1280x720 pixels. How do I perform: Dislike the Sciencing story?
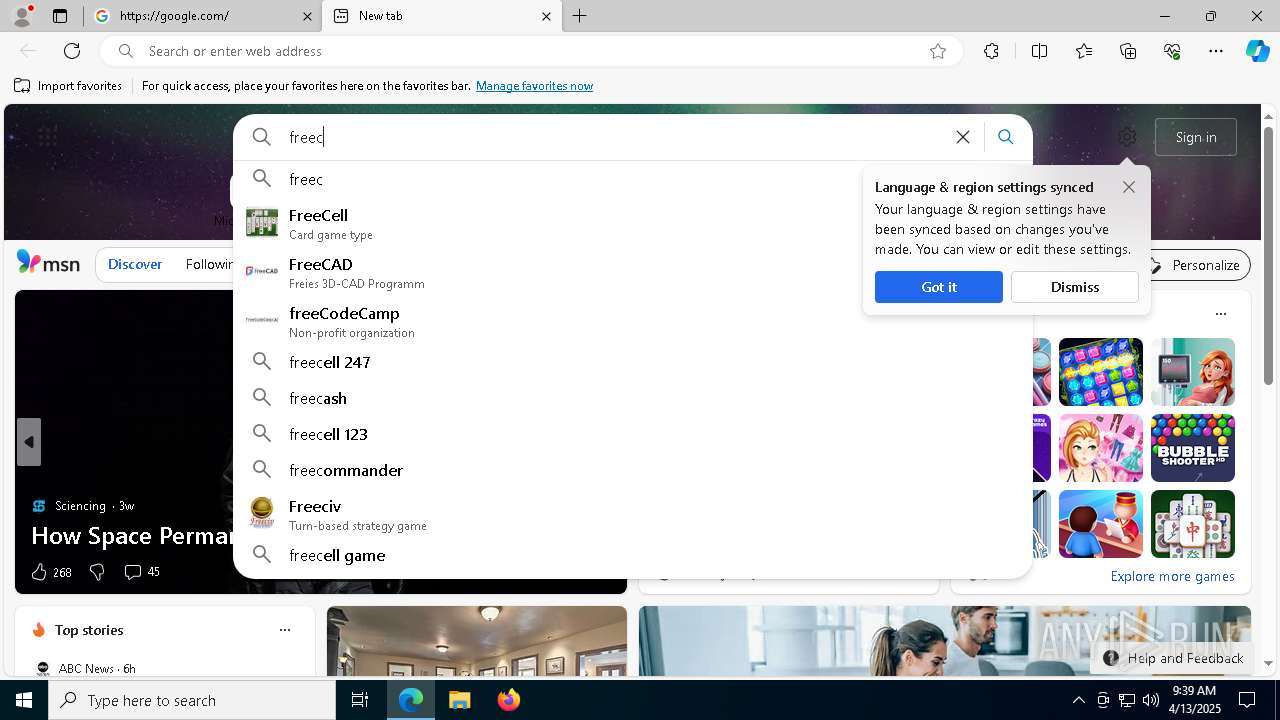97,572
